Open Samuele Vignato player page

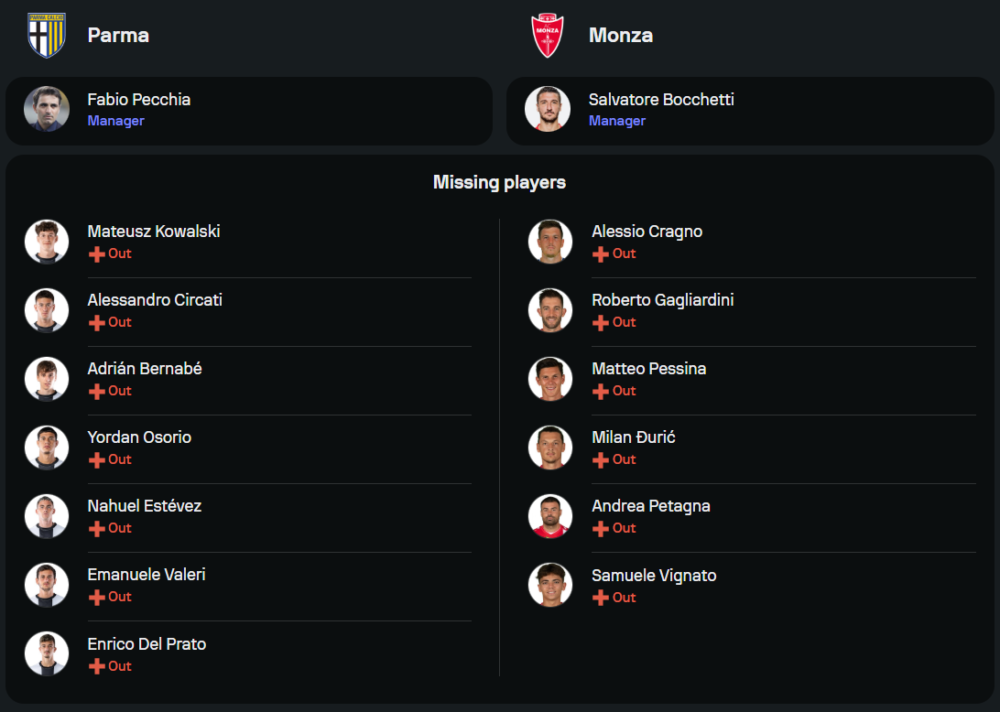point(654,575)
